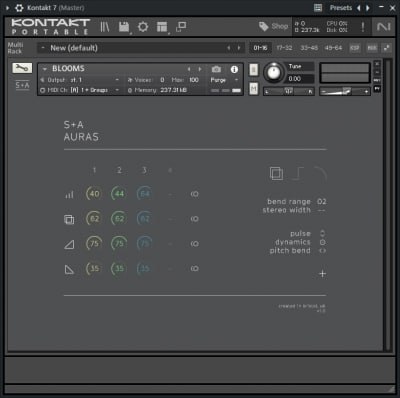Load next instrument arrow in BLOOMS header
400x398 pixels.
200,69
